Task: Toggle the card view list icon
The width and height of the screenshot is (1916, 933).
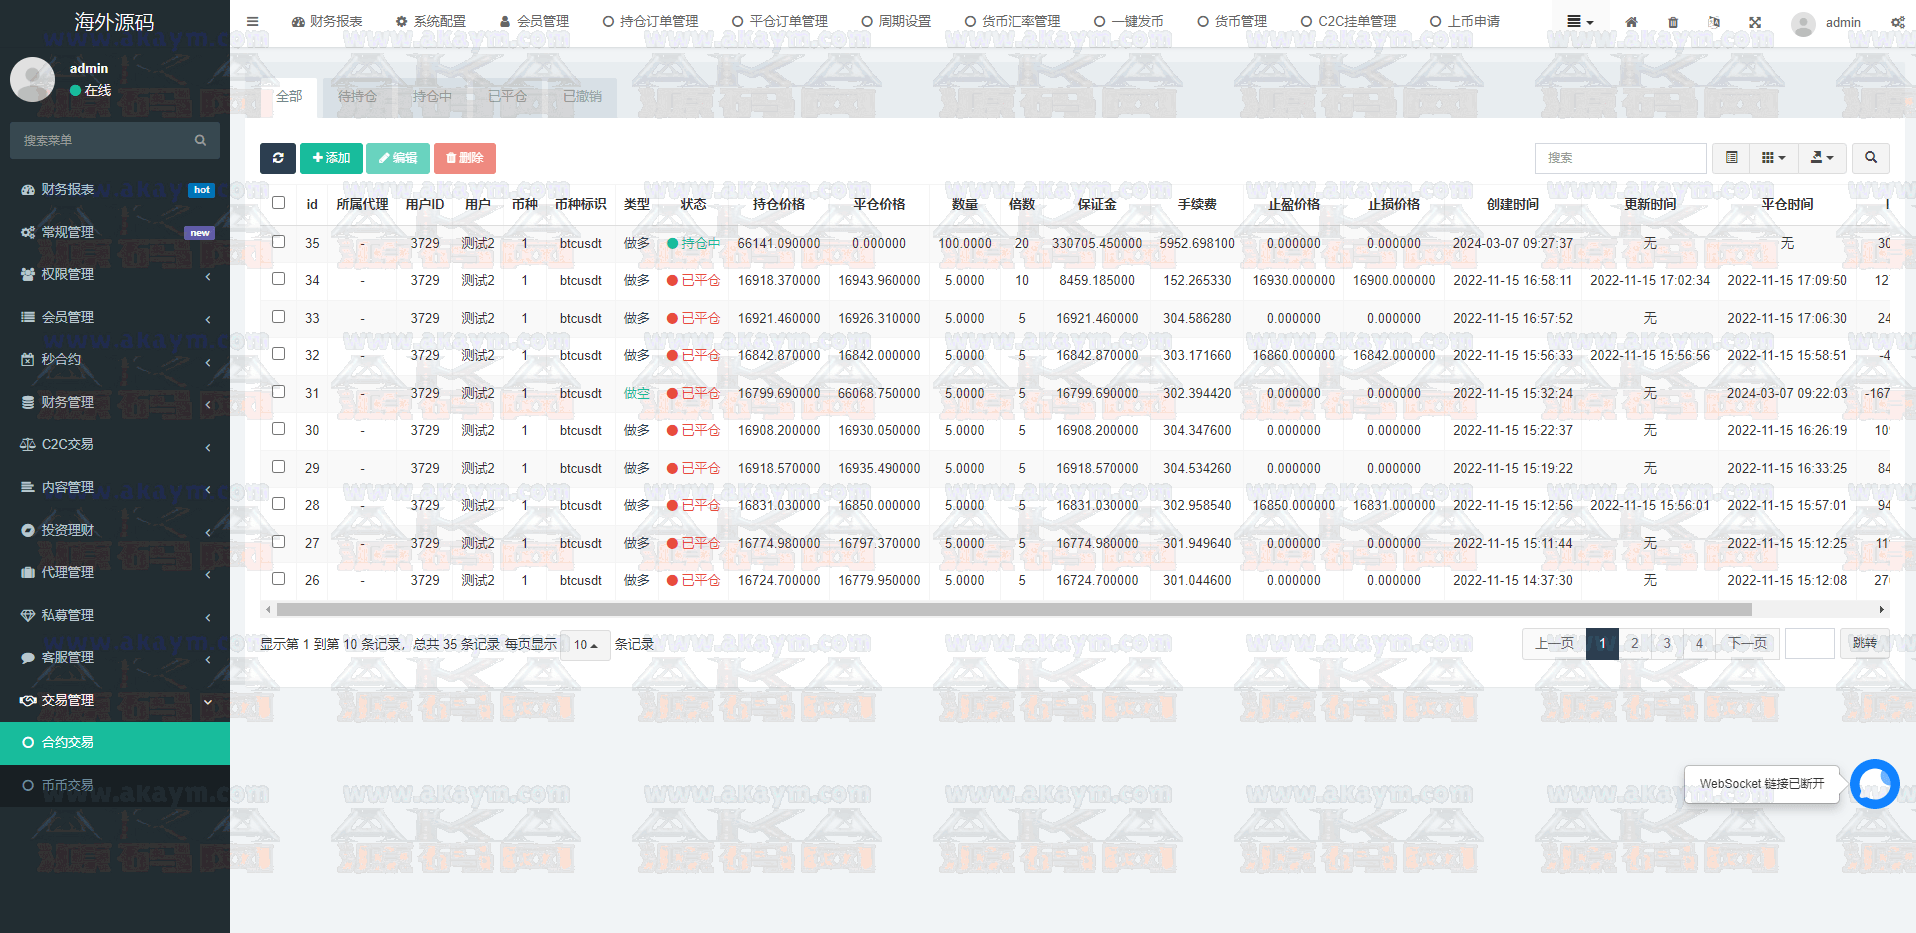Action: [1731, 158]
